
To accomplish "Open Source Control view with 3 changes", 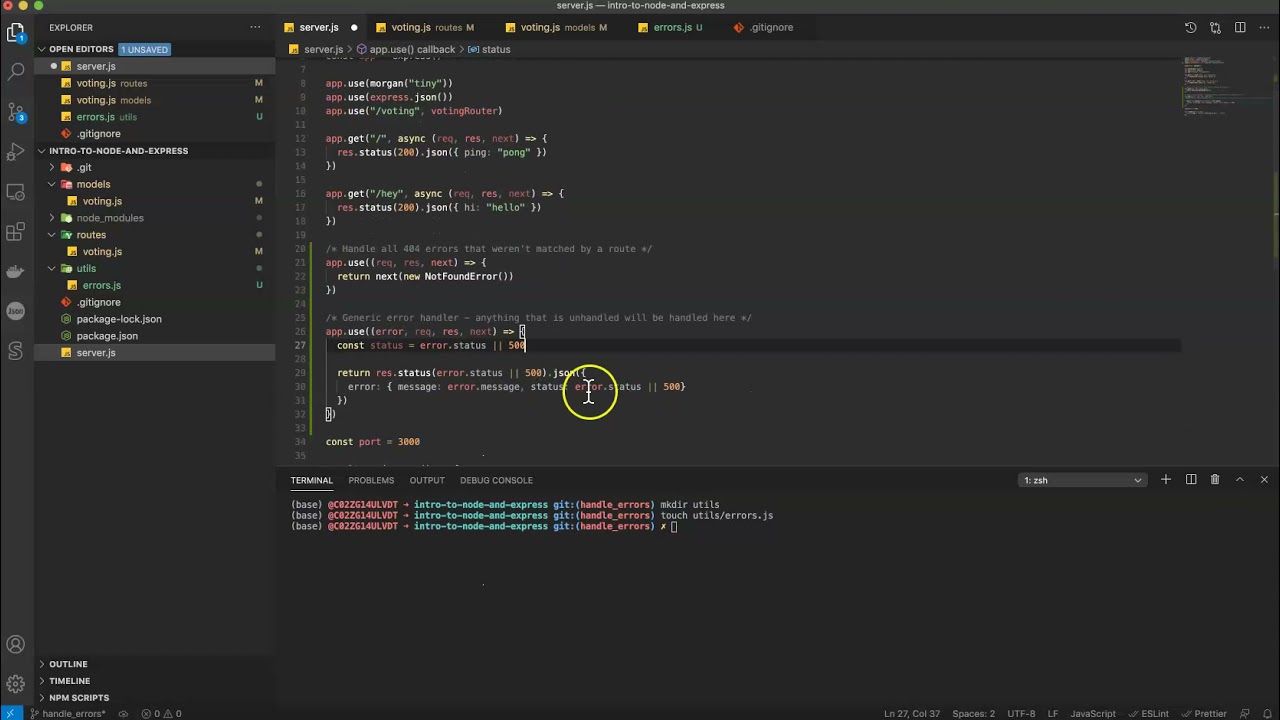I will tap(16, 112).
